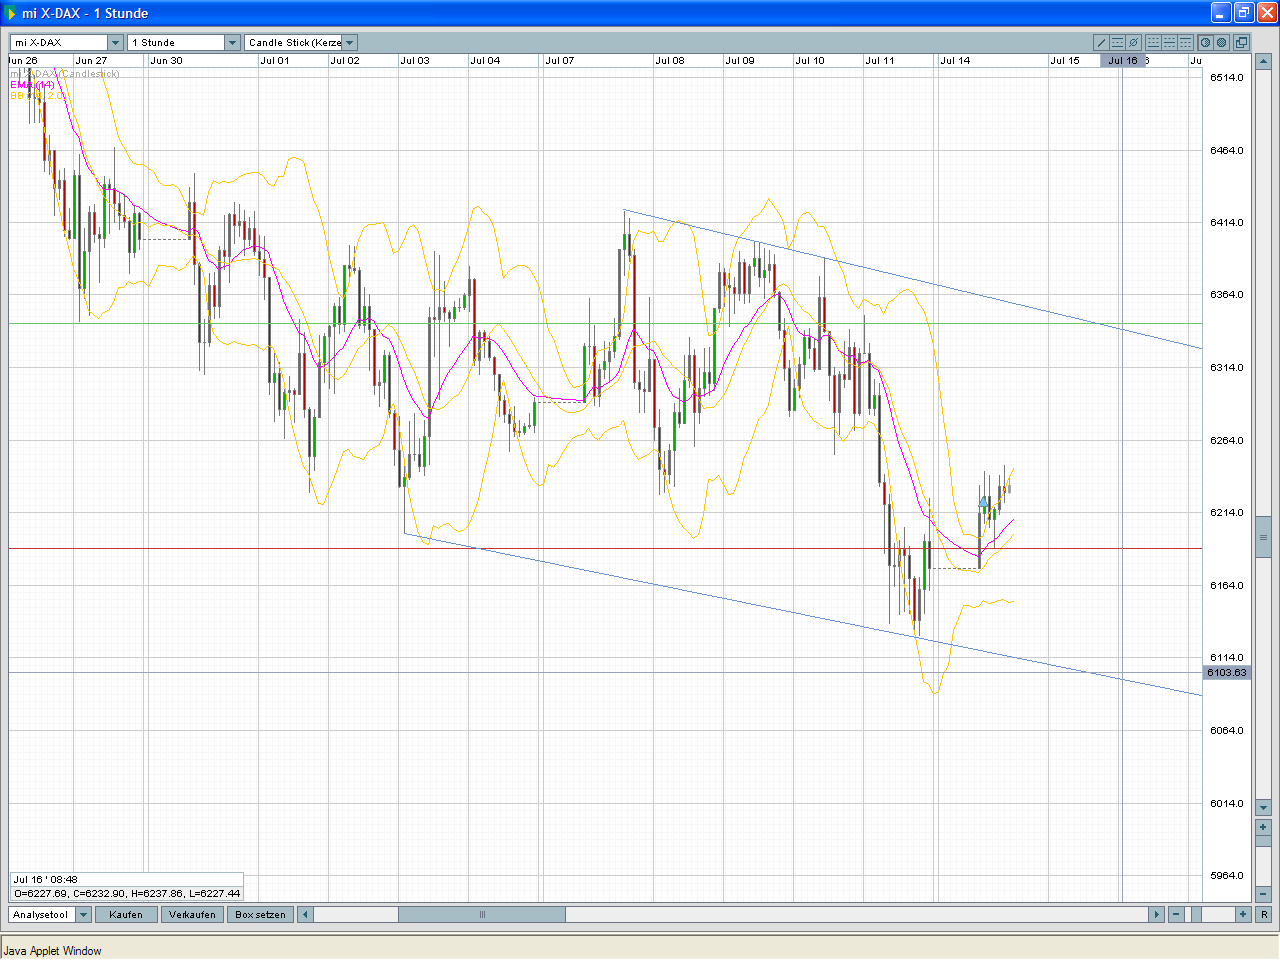Expand the Candle Stick chart type dropdown

click(349, 43)
